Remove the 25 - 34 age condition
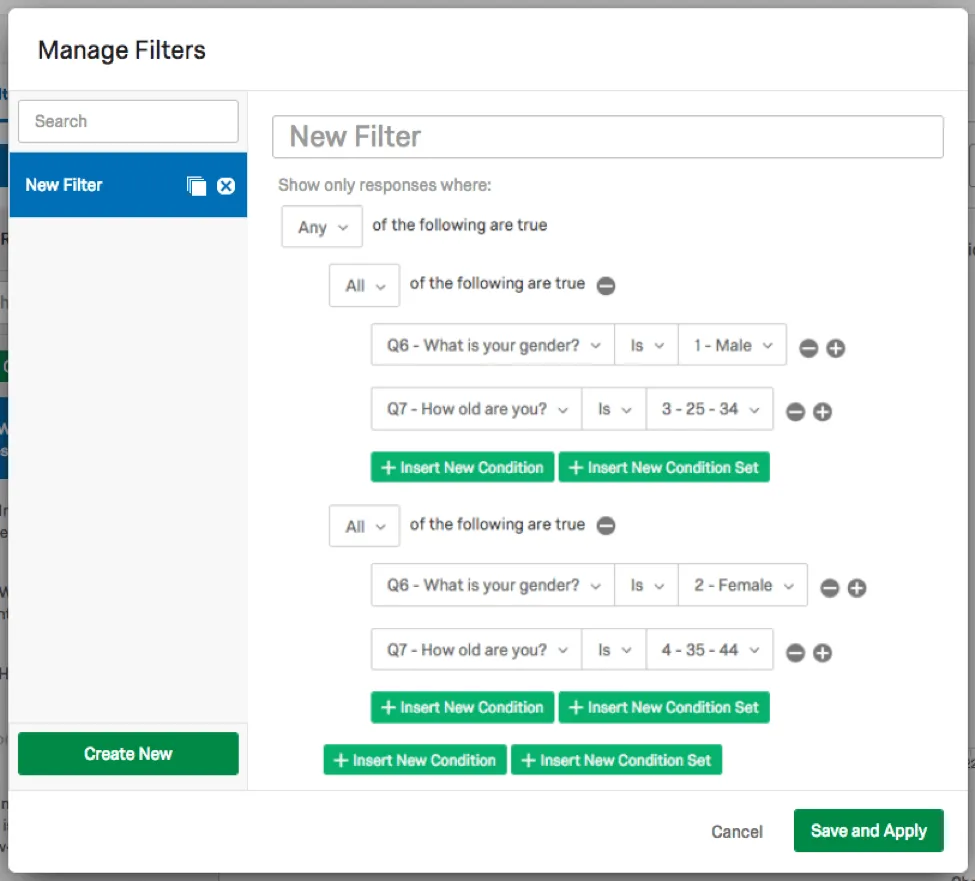This screenshot has width=975, height=881. point(795,412)
